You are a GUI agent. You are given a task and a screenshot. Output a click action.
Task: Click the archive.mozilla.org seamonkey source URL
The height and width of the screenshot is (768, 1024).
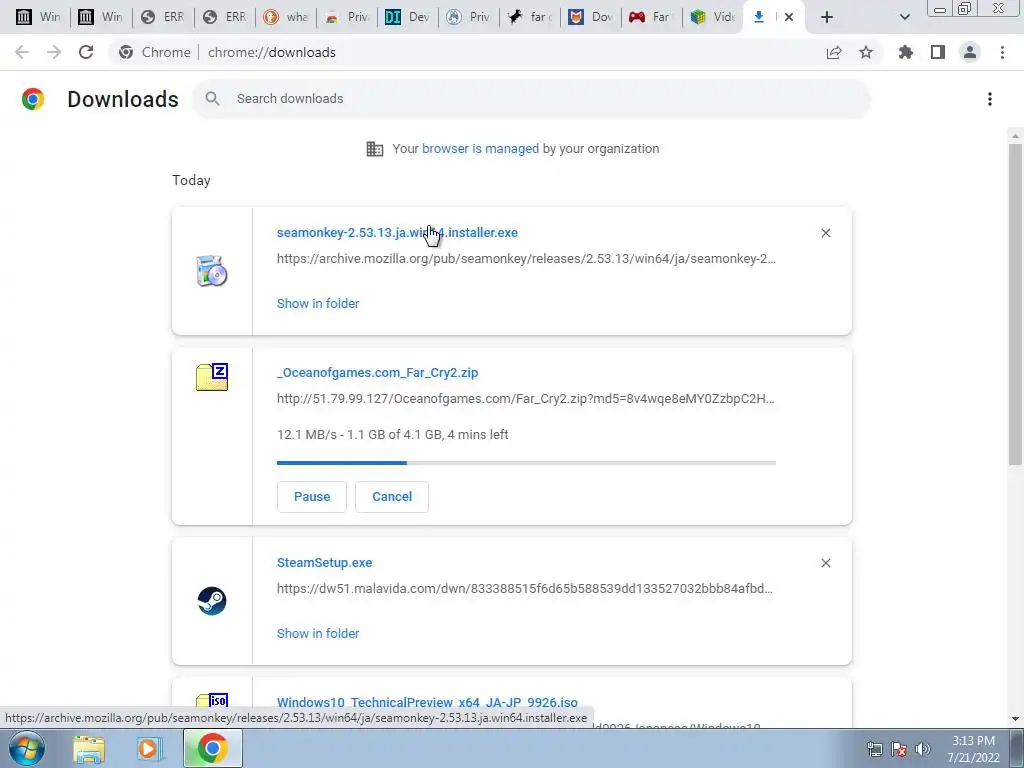(x=526, y=259)
